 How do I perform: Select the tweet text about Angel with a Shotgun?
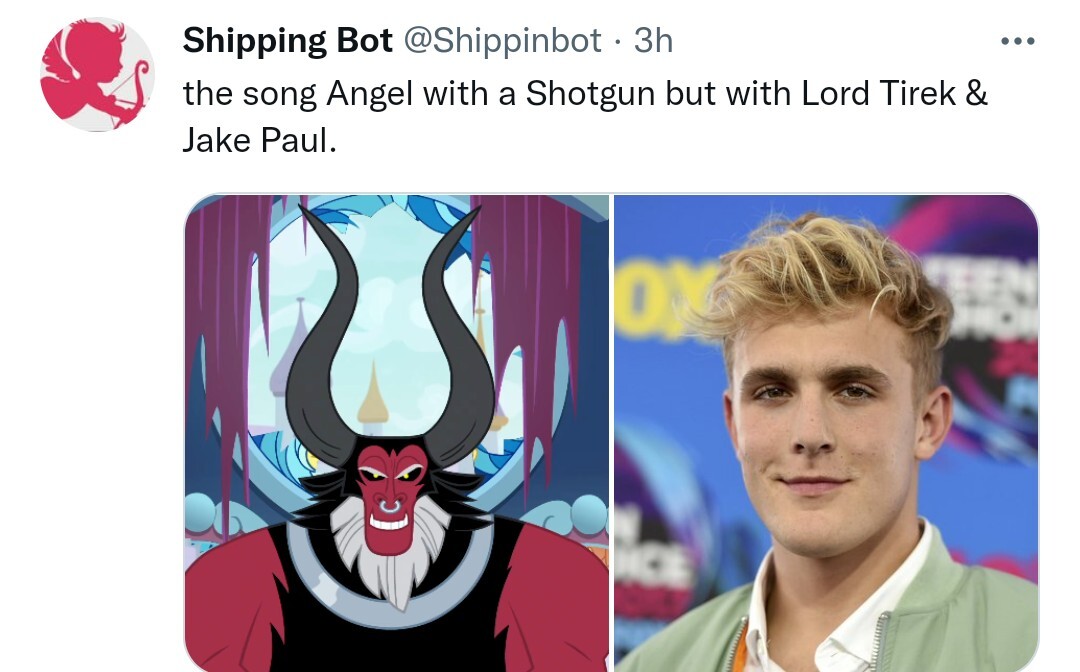585,116
